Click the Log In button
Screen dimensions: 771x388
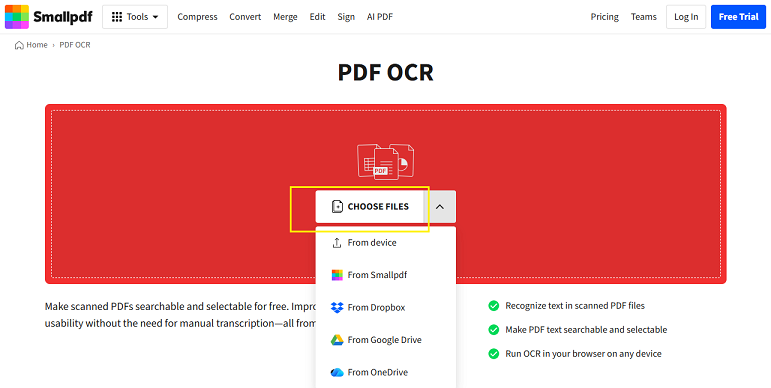point(686,17)
